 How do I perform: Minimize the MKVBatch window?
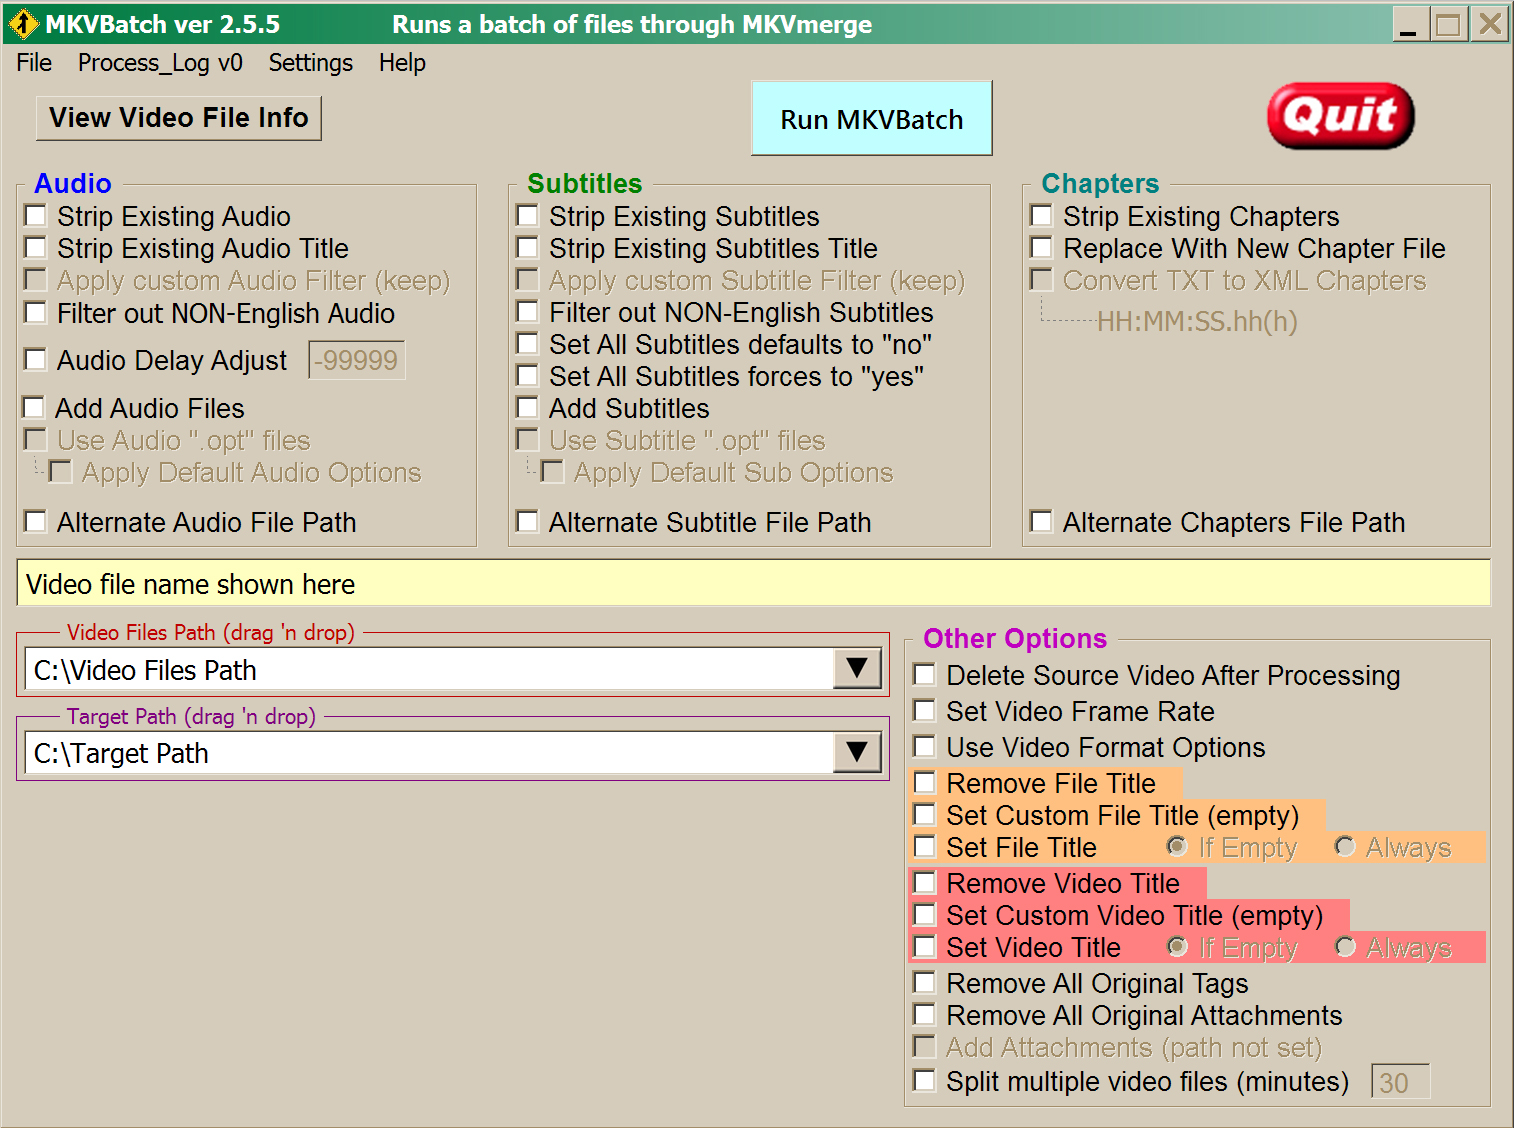(x=1409, y=24)
